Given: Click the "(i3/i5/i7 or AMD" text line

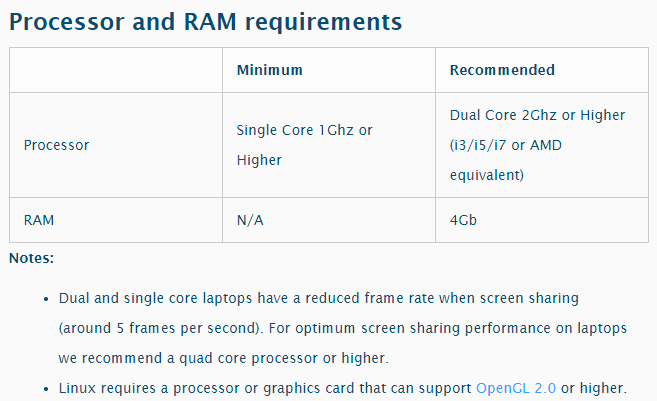Looking at the screenshot, I should [506, 145].
